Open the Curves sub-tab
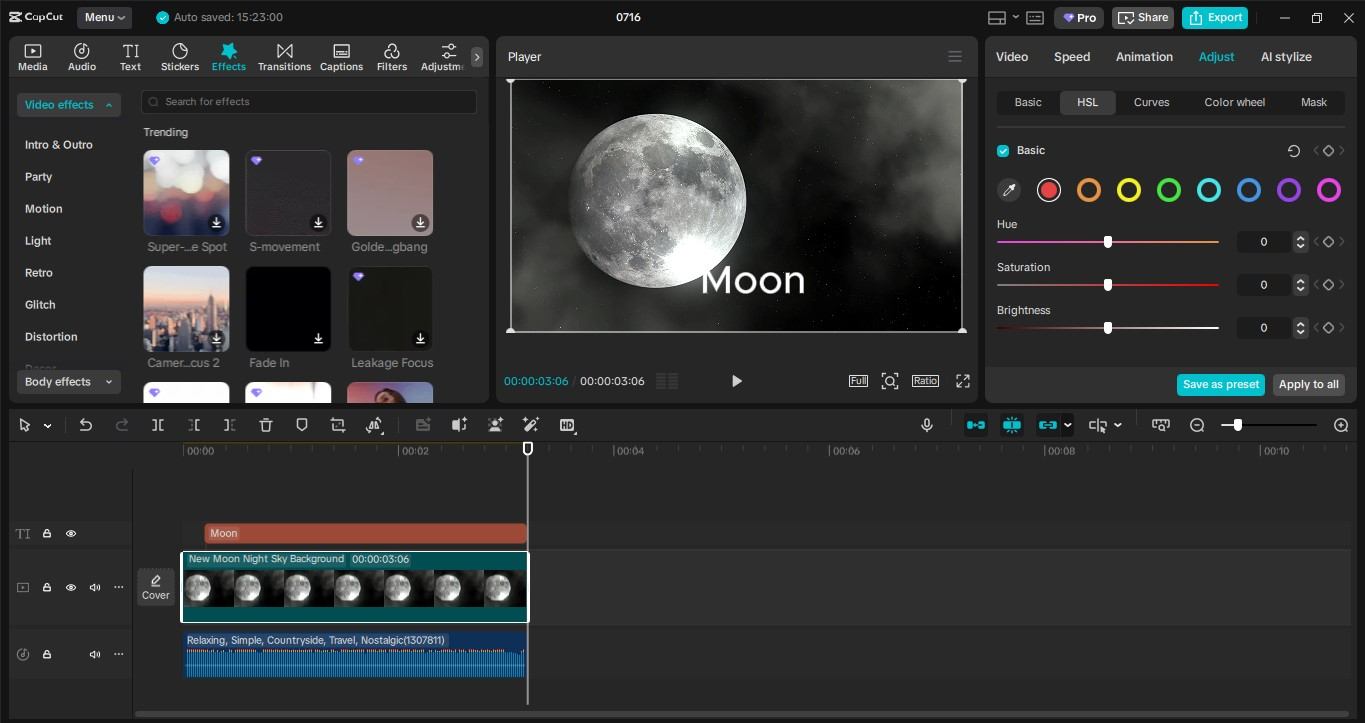Screen dimensions: 1365x723 (1151, 102)
